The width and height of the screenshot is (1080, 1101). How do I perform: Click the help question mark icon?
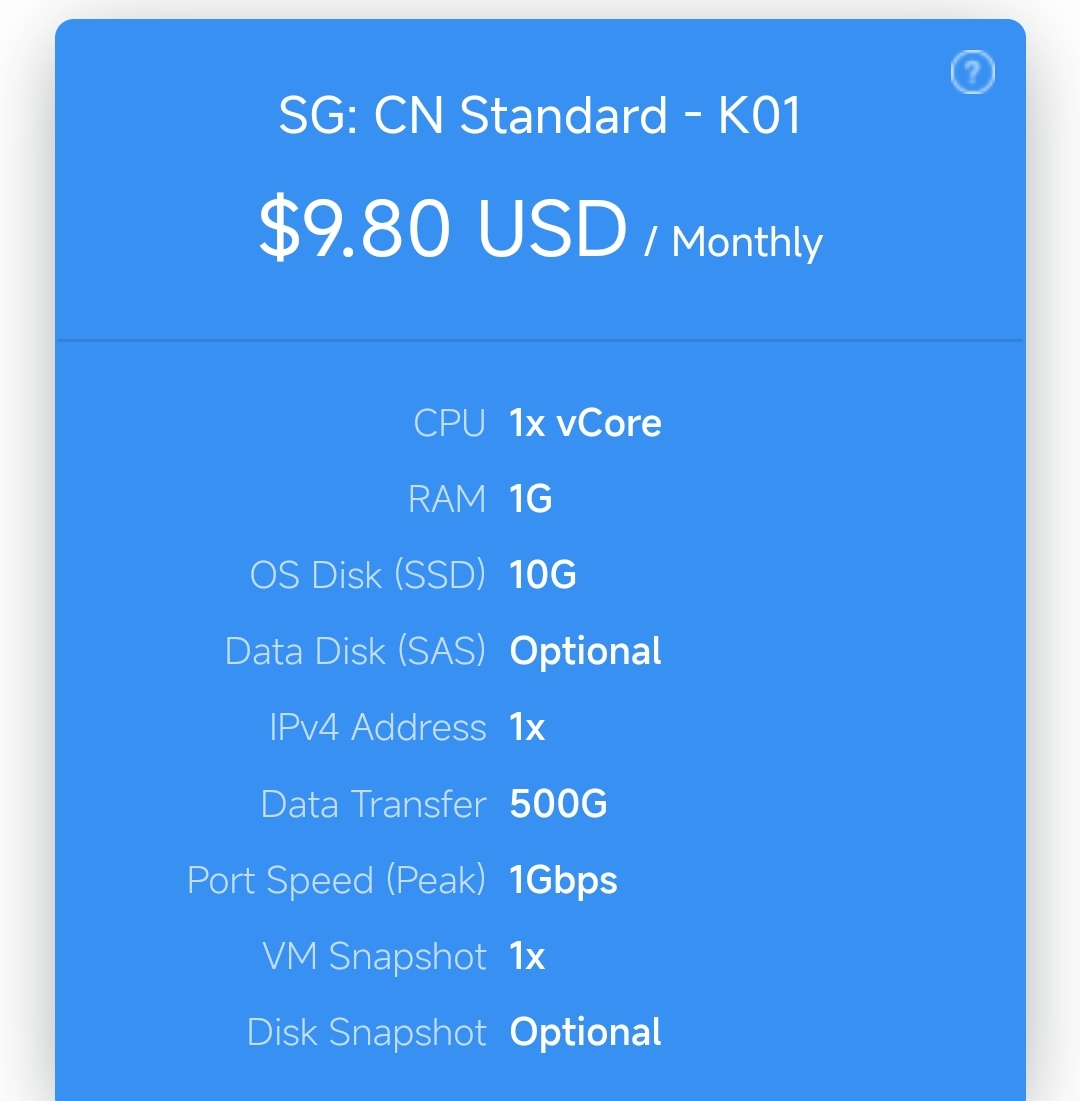(972, 73)
